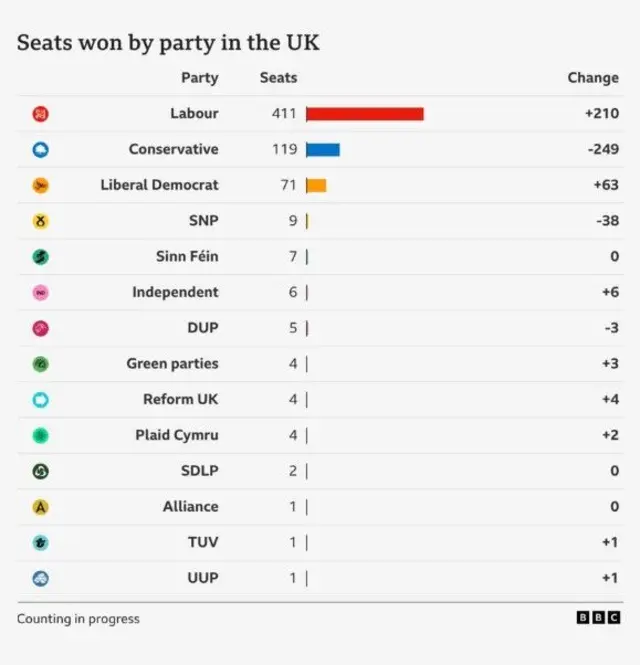This screenshot has width=640, height=665.
Task: Click the SNP party logo icon
Action: pos(40,221)
